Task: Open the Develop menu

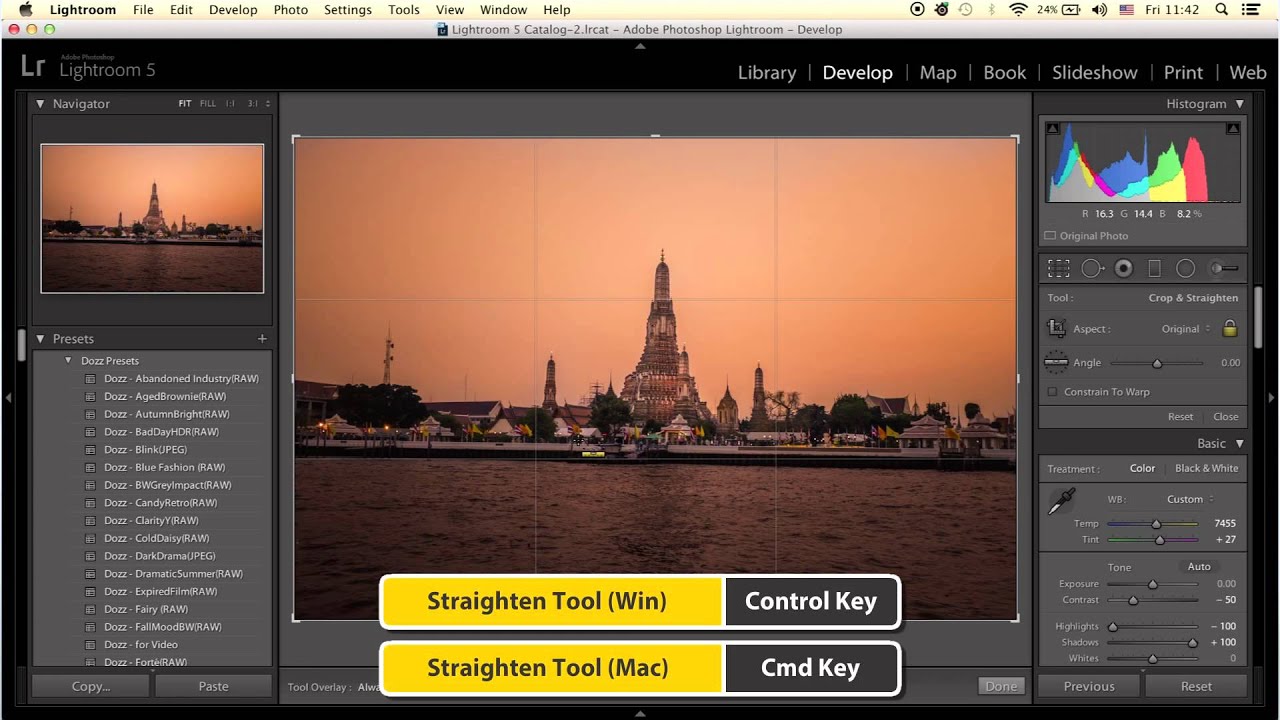Action: pos(233,10)
